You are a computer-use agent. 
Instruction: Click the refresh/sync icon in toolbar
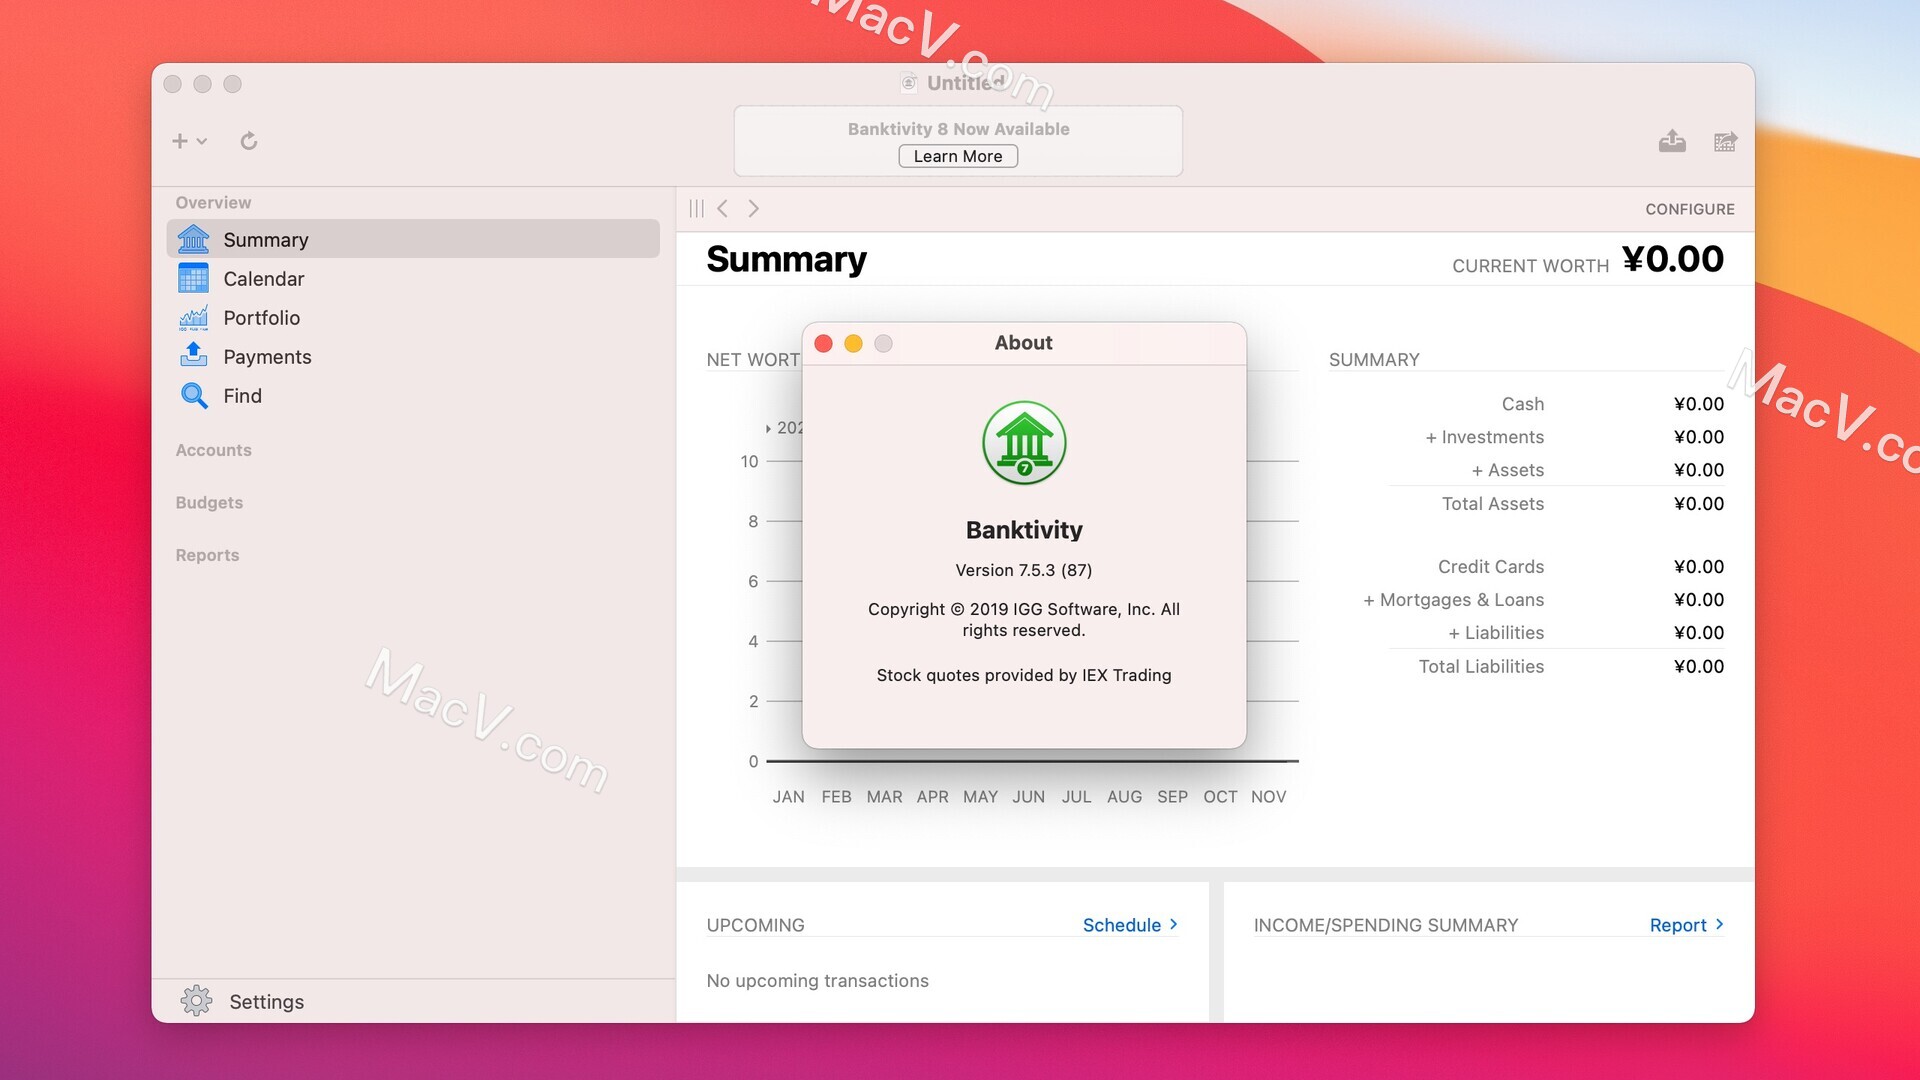(249, 140)
